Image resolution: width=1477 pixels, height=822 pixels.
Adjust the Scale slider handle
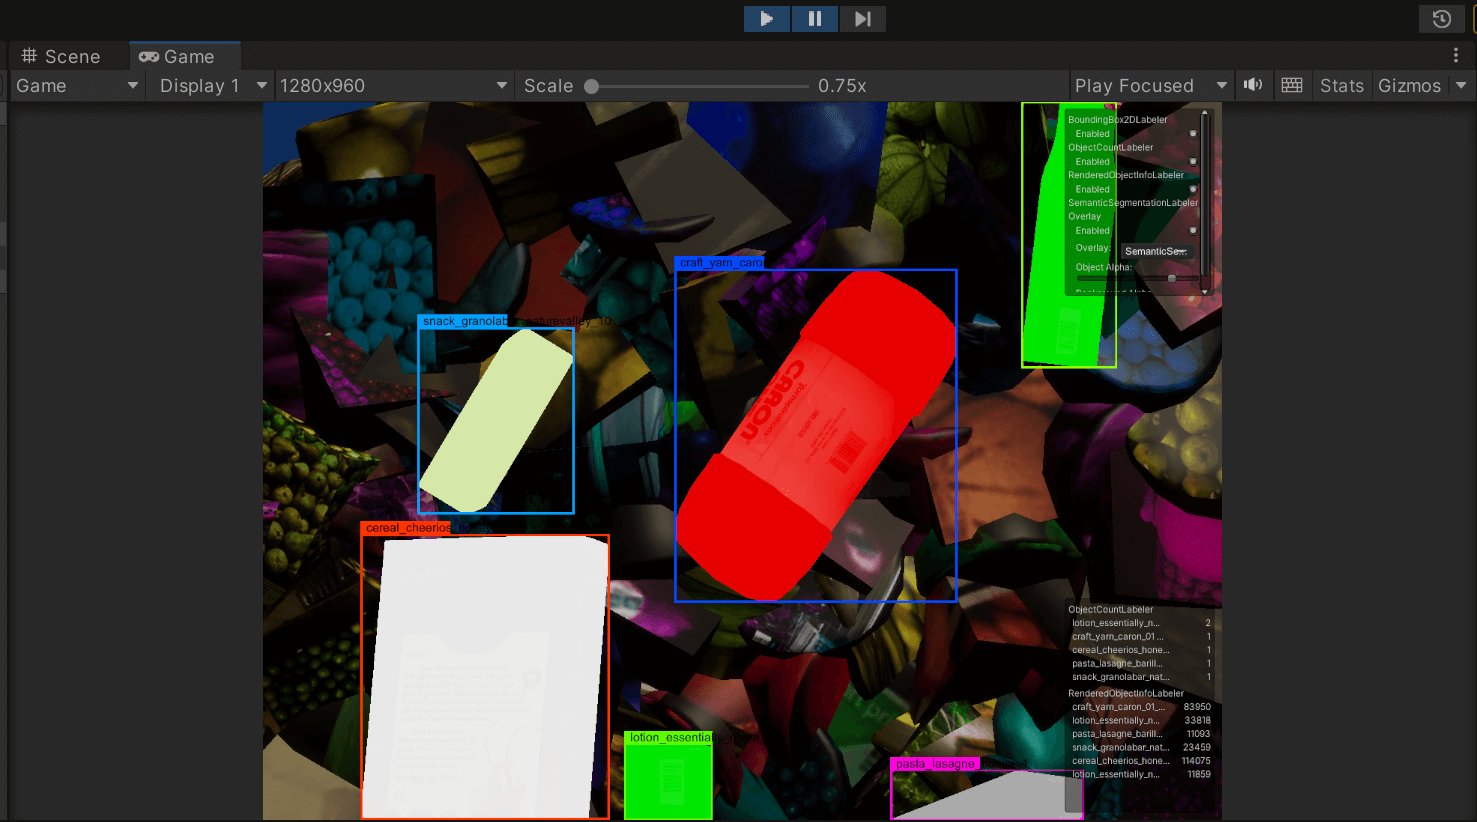click(x=592, y=86)
